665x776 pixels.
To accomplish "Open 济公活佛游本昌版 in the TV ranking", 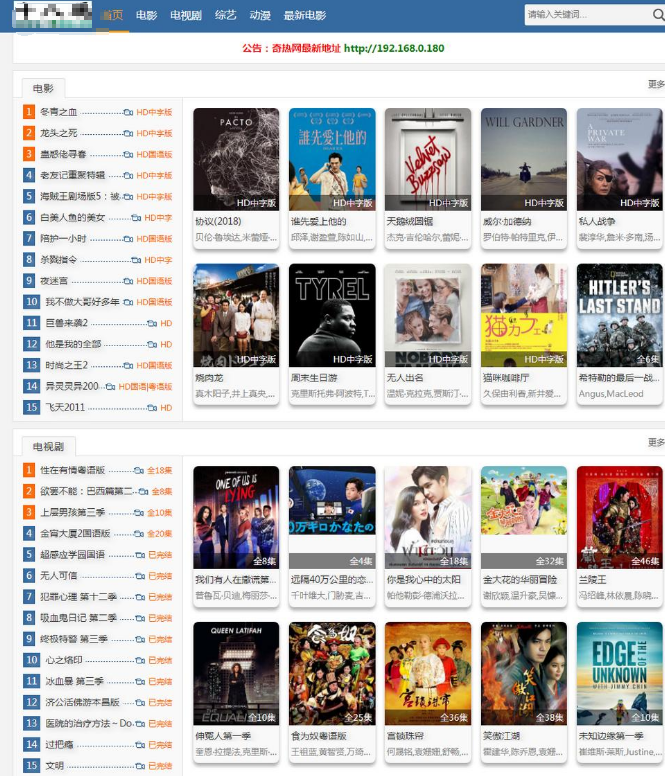I will tap(82, 702).
